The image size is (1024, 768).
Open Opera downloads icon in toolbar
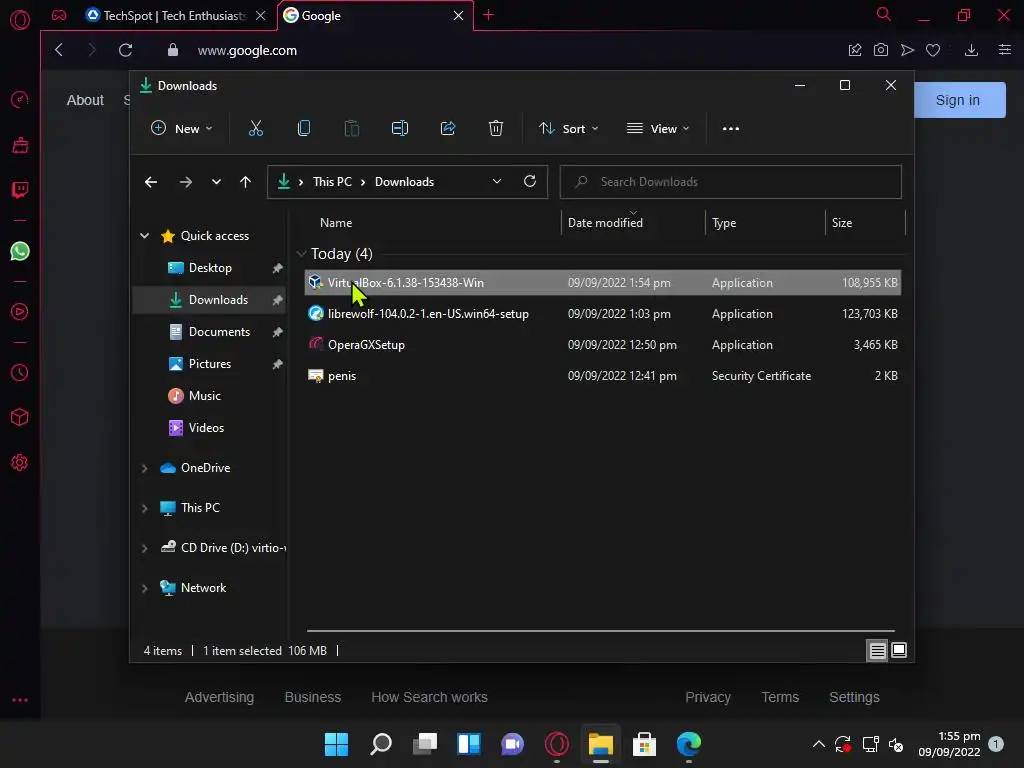(x=972, y=50)
